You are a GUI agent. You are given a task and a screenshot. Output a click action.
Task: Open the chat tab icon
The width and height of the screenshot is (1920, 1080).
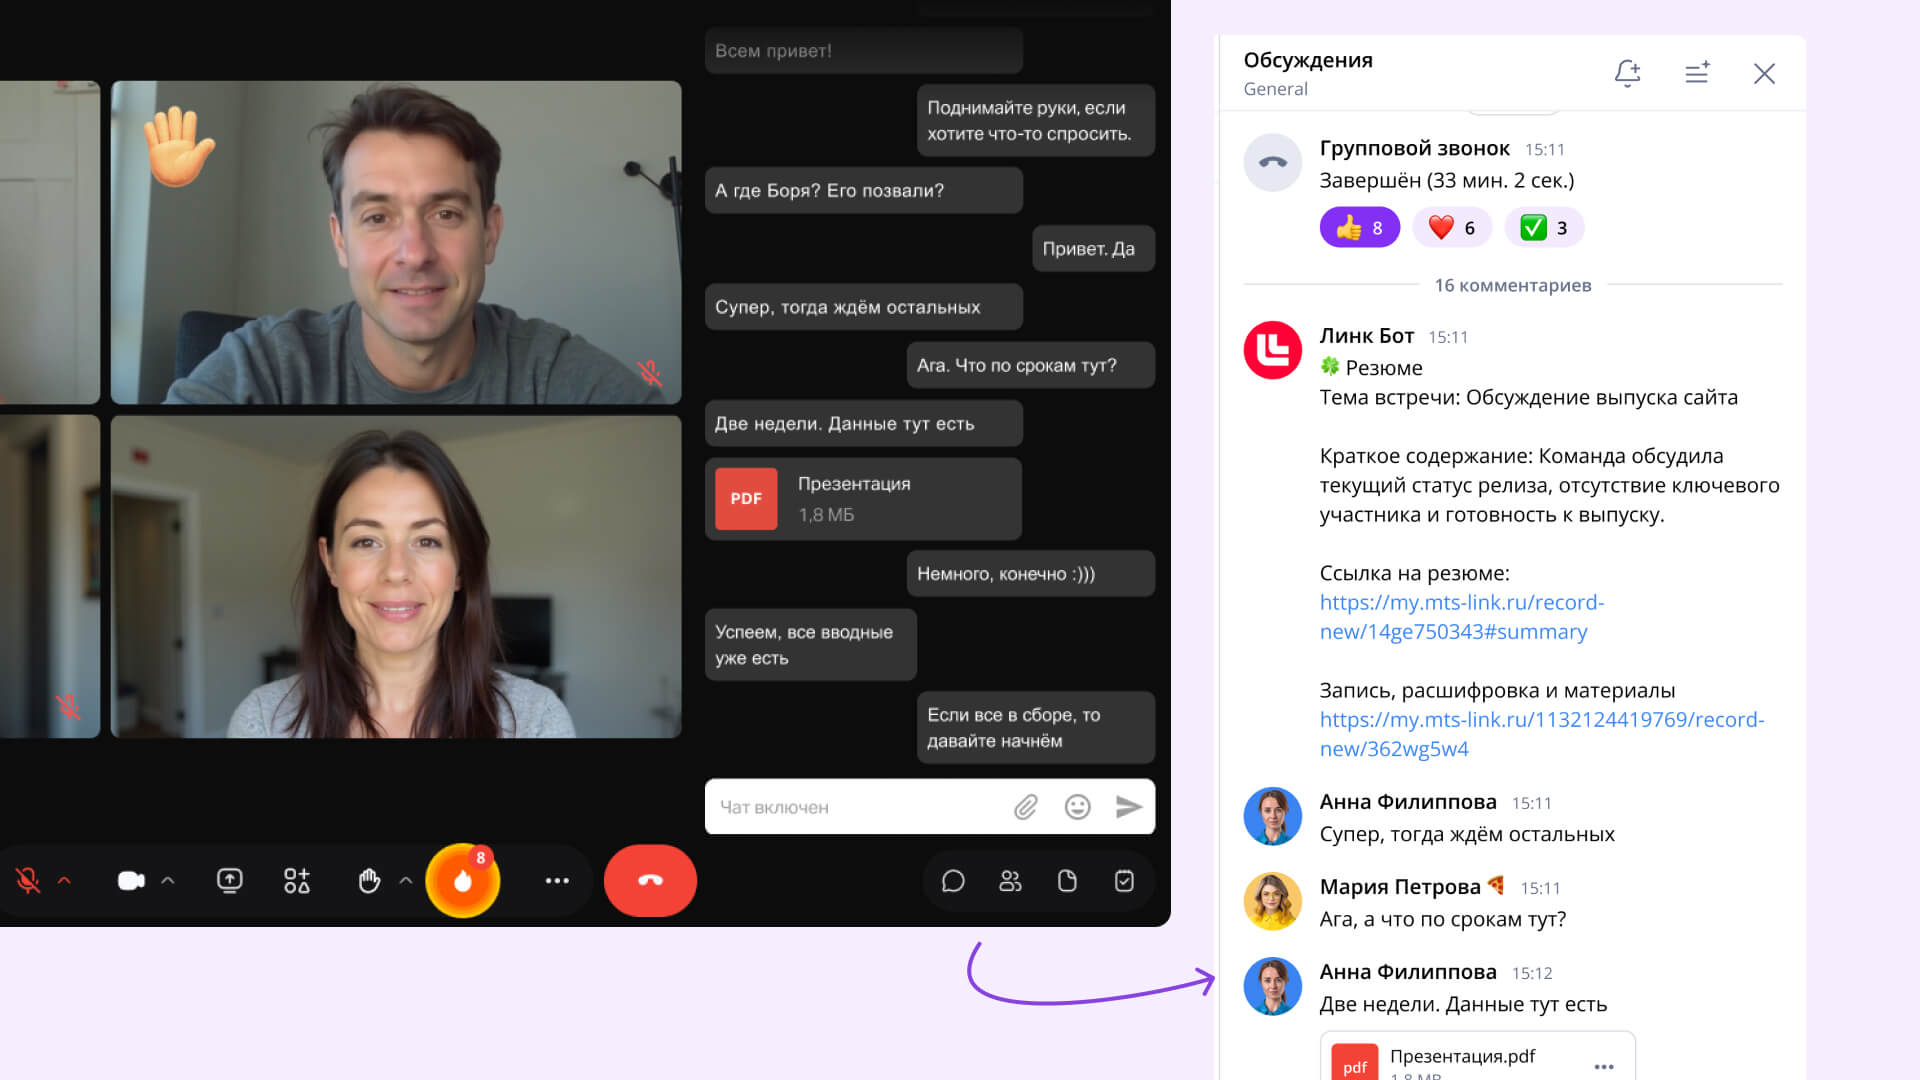pyautogui.click(x=953, y=881)
